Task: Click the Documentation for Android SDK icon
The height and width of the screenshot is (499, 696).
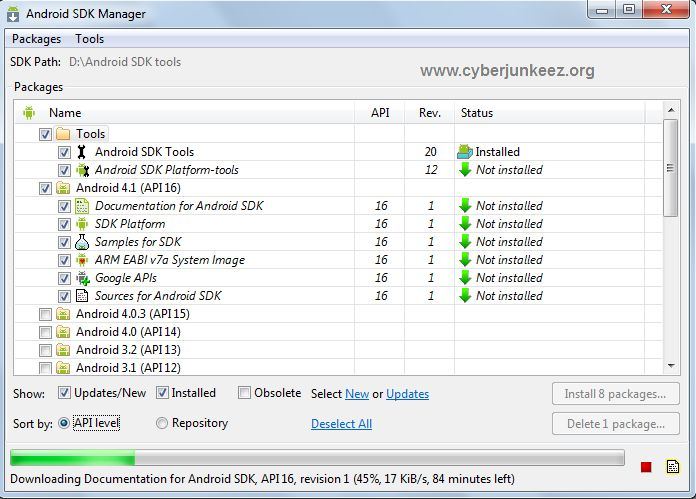Action: (82, 206)
